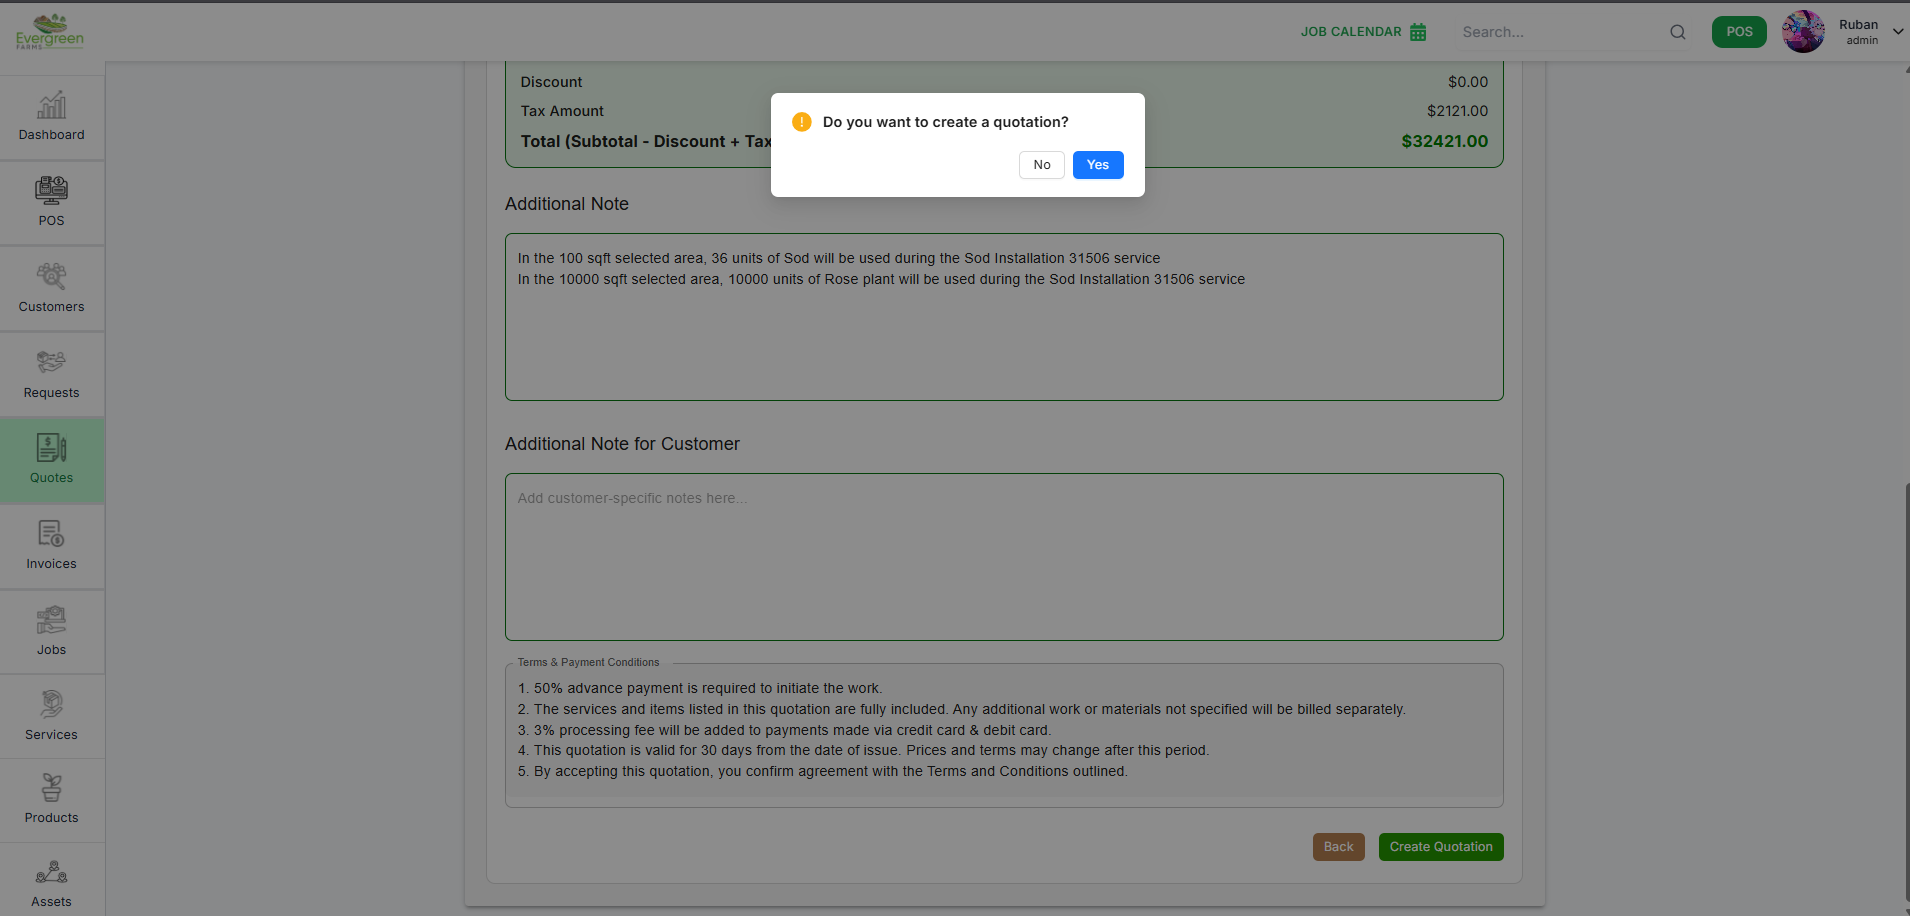Screen dimensions: 1910x916
Task: Click into the Additional Note text area
Action: click(1004, 317)
